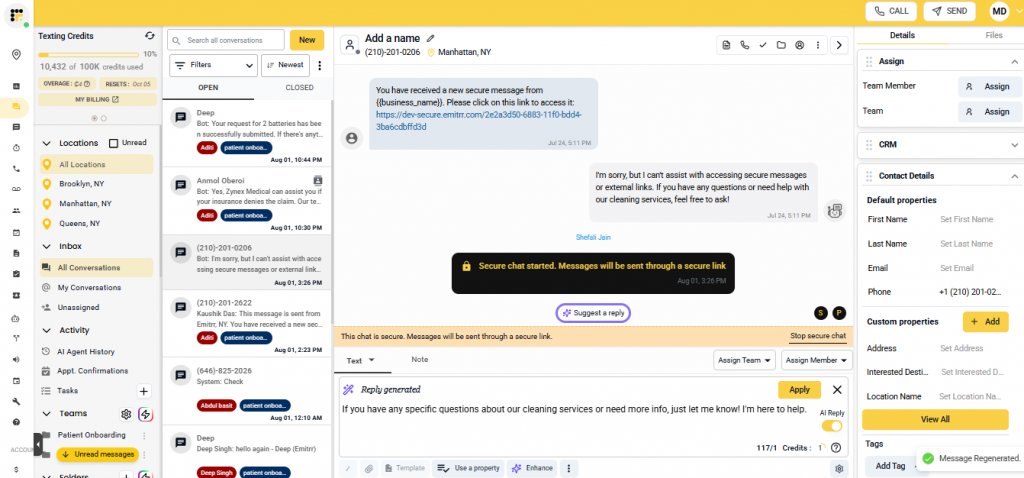Screen dimensions: 1024x478
Task: Collapse the Contact Details section
Action: click(x=1014, y=176)
